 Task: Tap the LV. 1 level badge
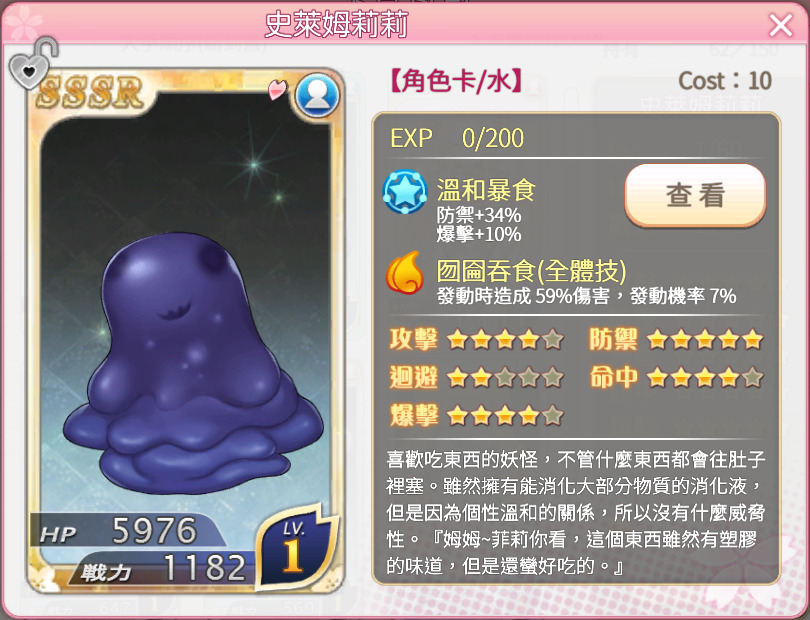point(294,548)
